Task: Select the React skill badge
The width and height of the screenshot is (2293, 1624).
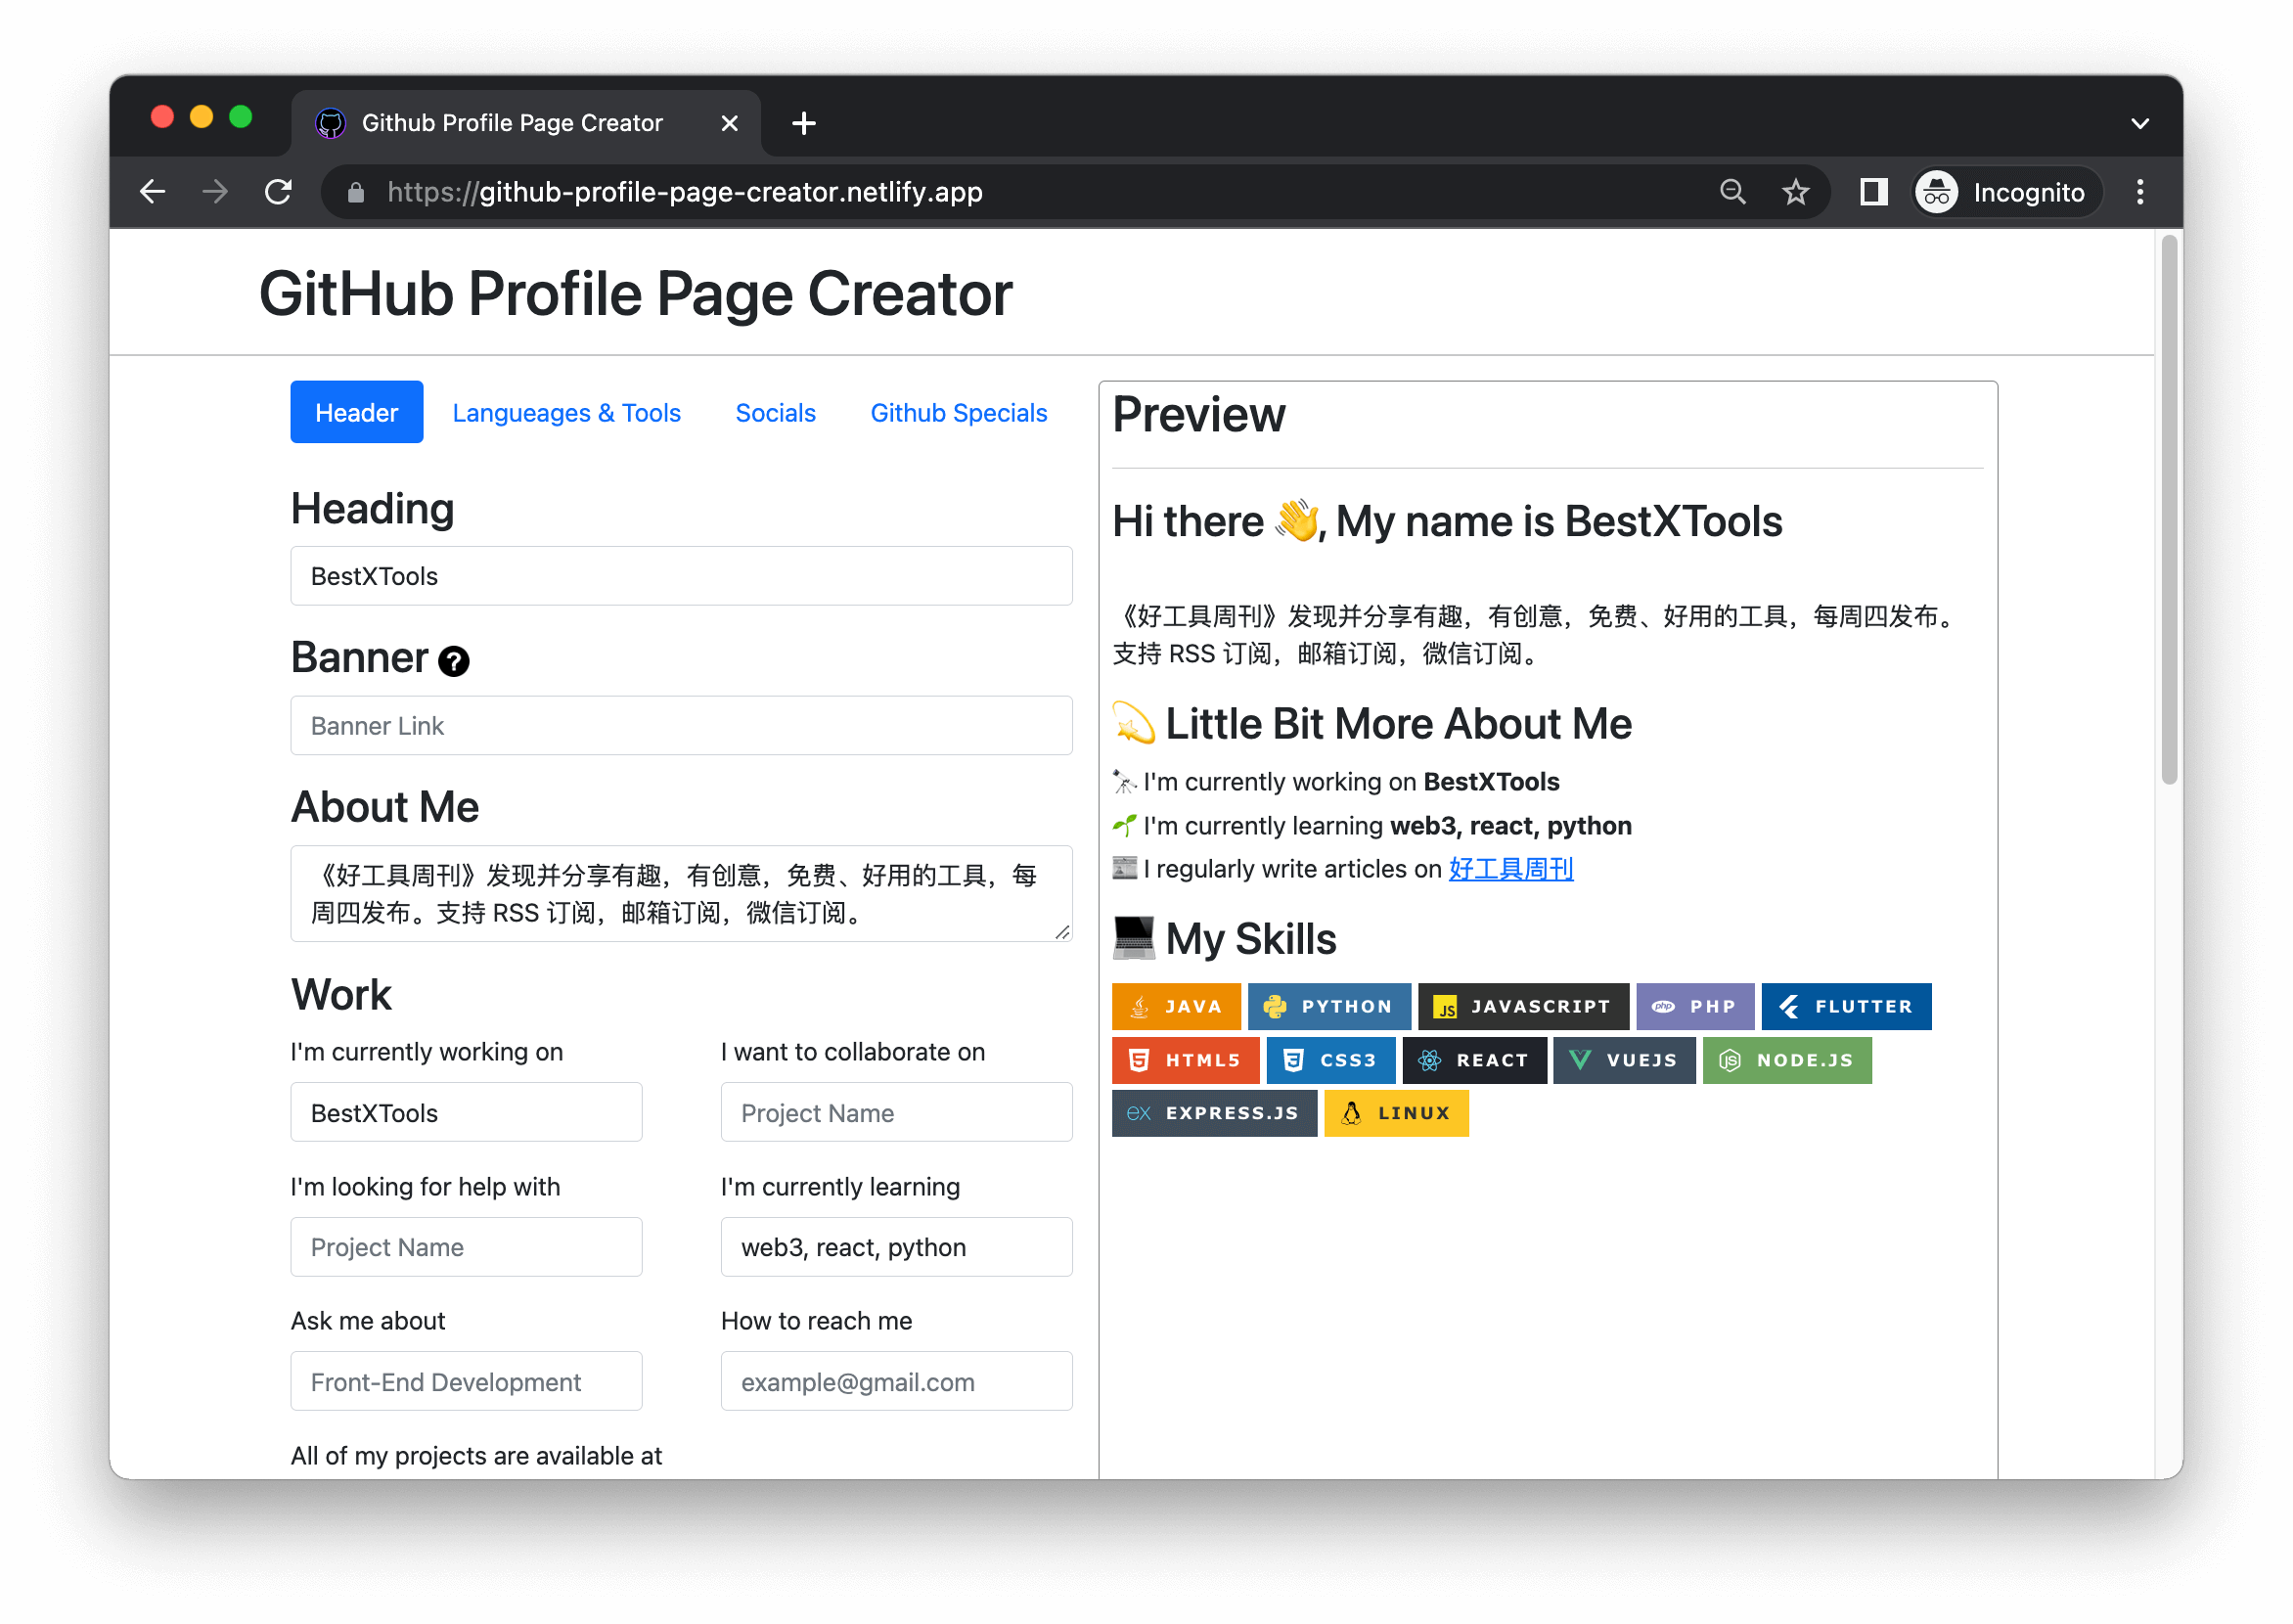Action: point(1475,1060)
